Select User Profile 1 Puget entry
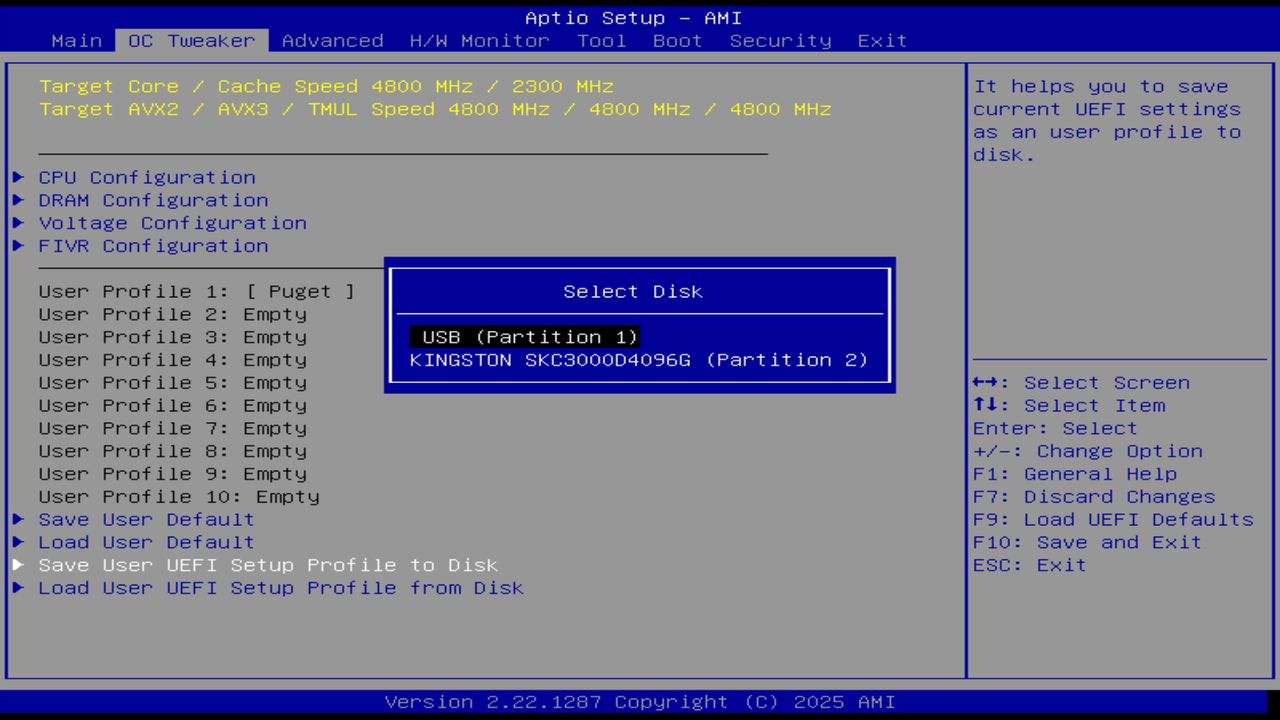This screenshot has width=1280, height=720. 196,292
